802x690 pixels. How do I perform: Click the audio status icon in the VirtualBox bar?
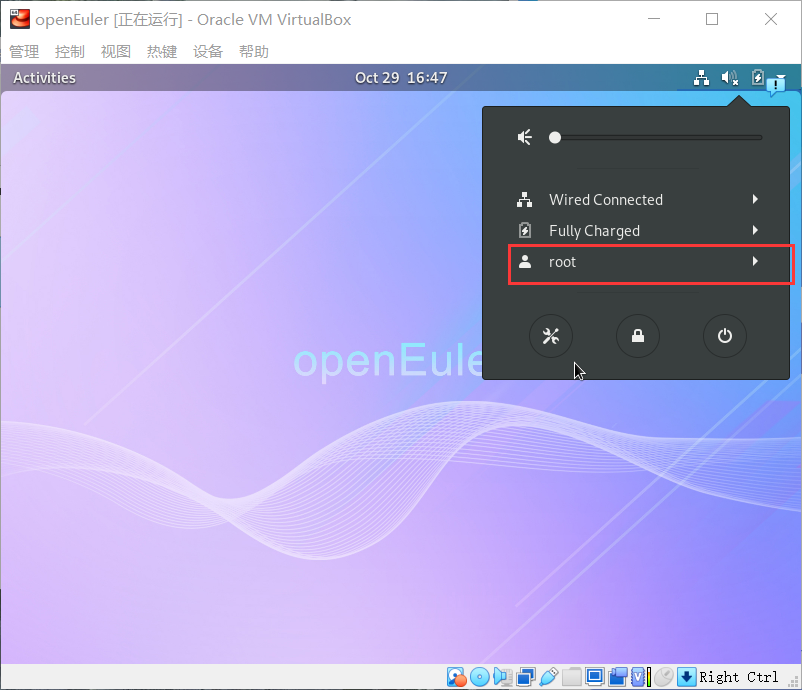pyautogui.click(x=503, y=677)
